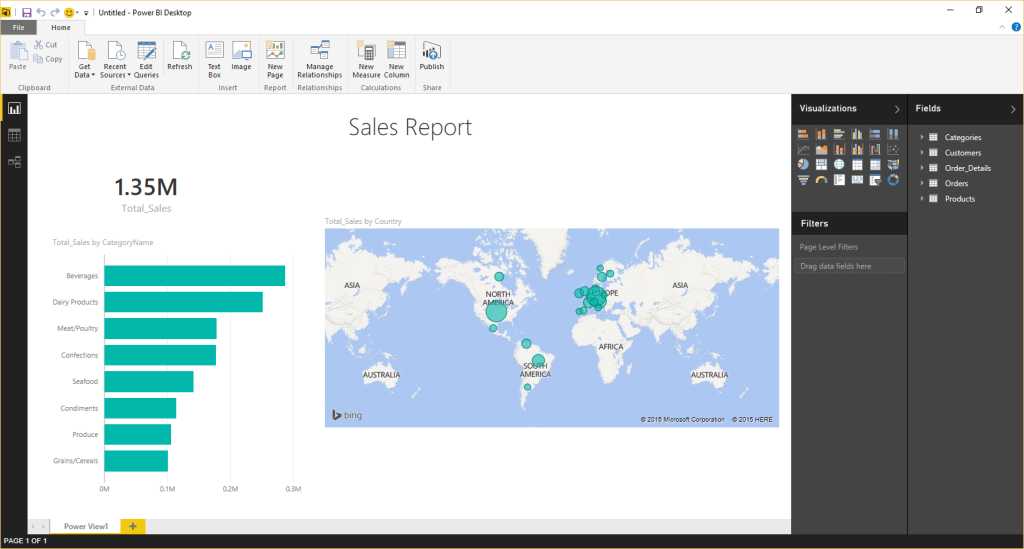The image size is (1024, 549).
Task: Open the Edit Queries tool
Action: tap(146, 52)
